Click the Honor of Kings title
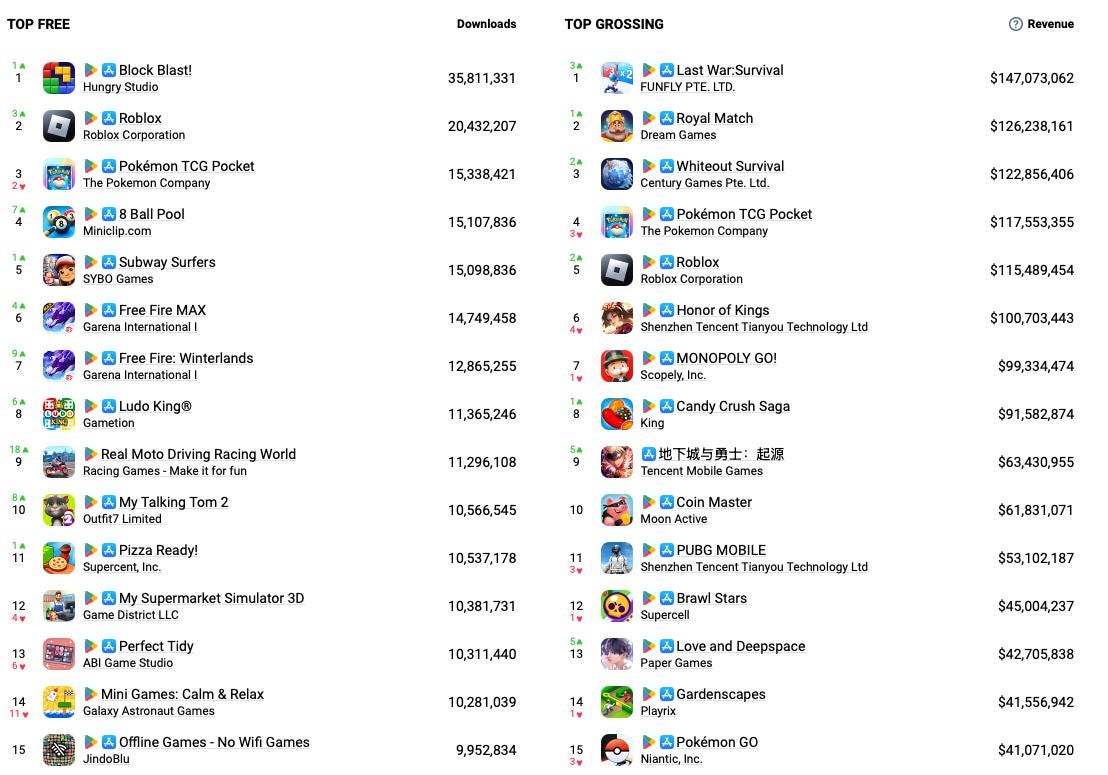This screenshot has width=1108, height=775. (x=722, y=310)
